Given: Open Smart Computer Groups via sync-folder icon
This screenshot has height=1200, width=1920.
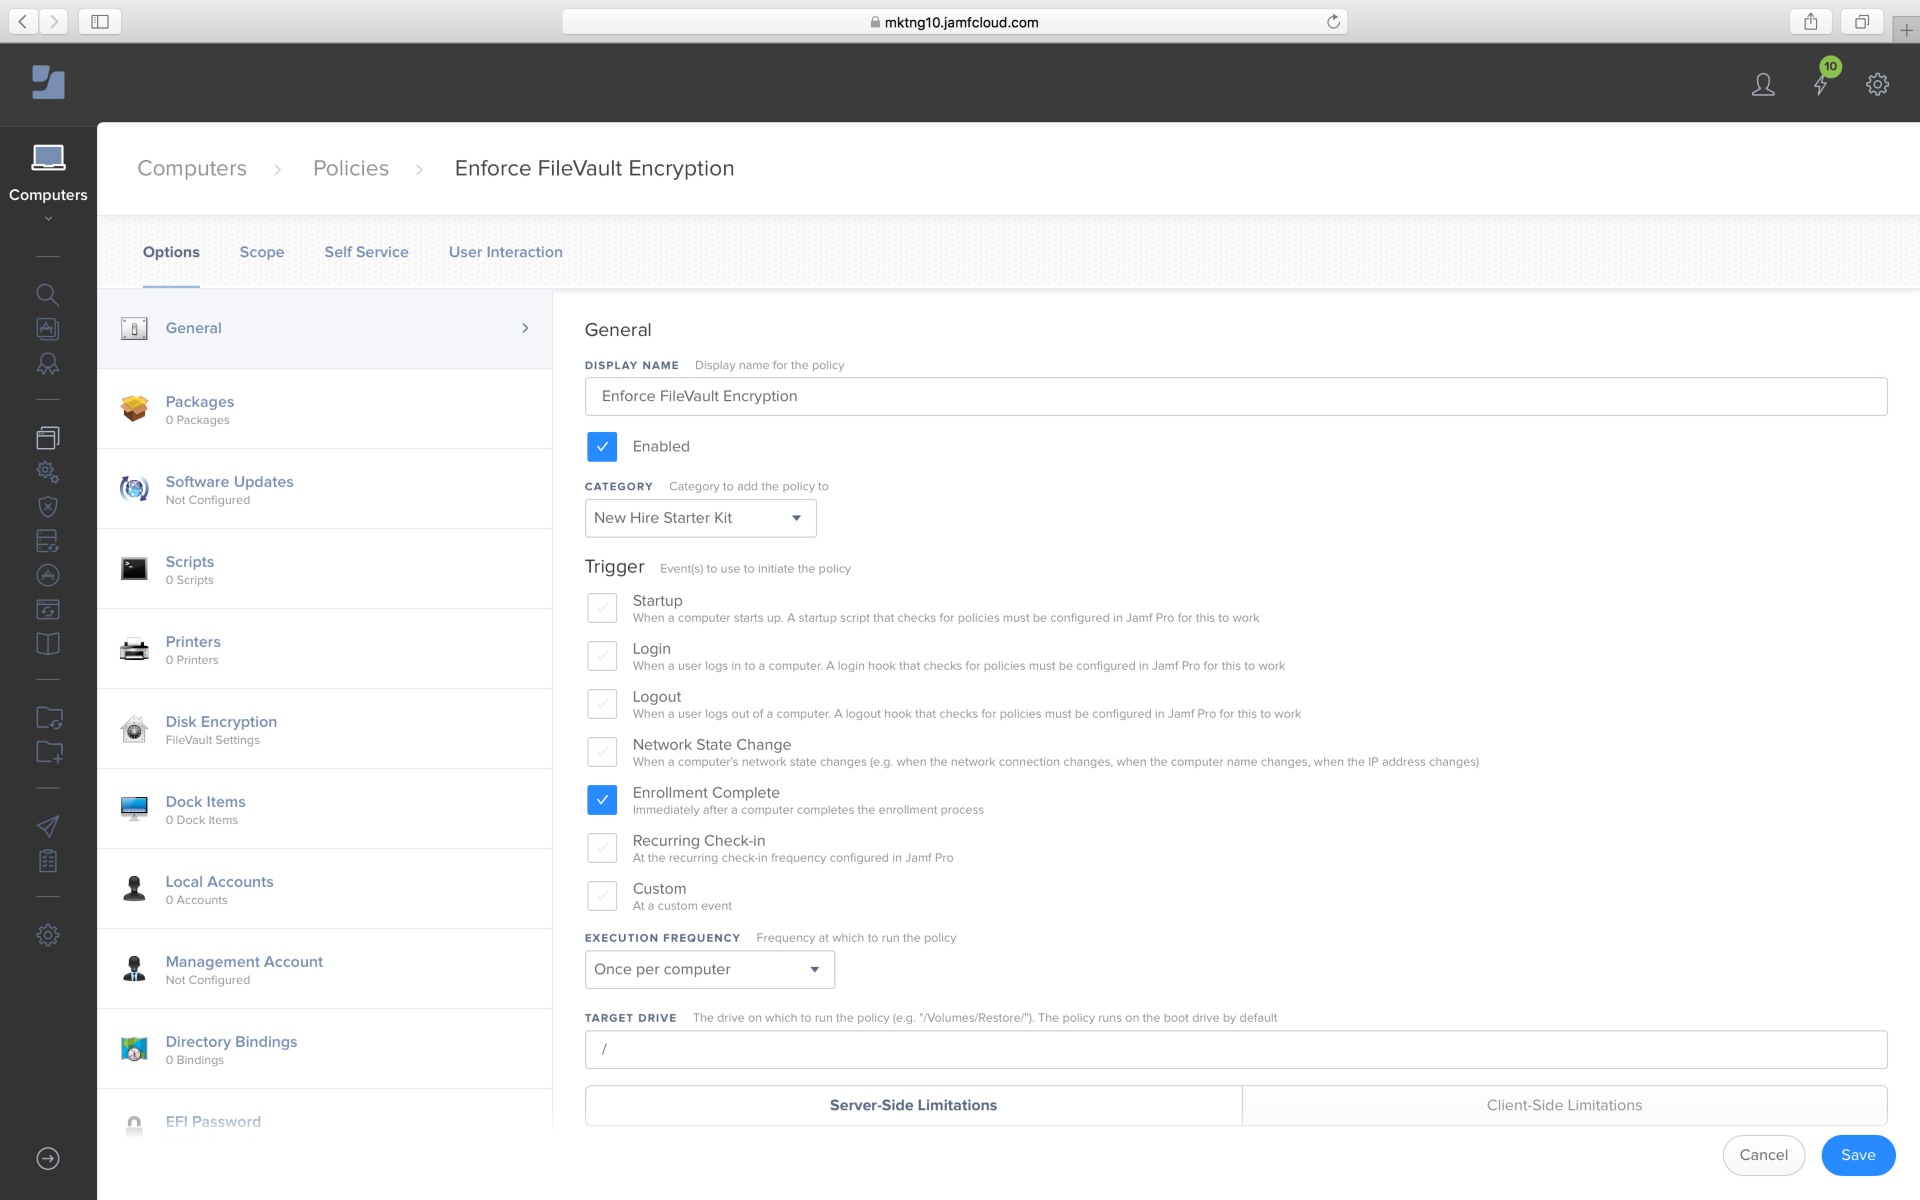Looking at the screenshot, I should (x=47, y=717).
